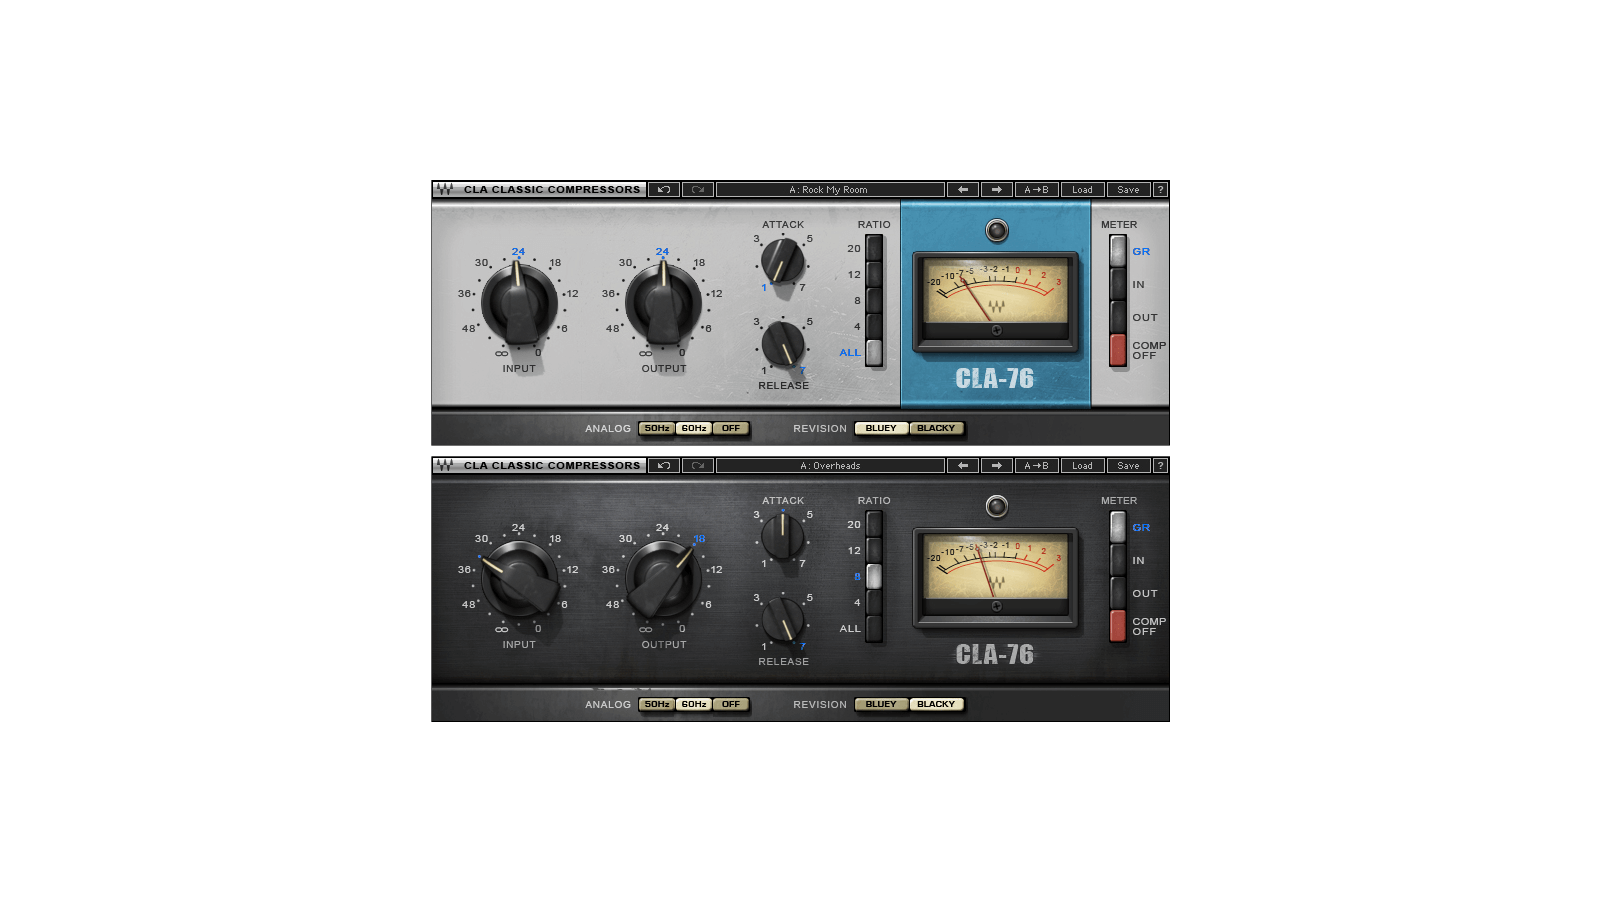Open help (?) in the Rock My Room plugin
1600x900 pixels.
click(x=1160, y=189)
